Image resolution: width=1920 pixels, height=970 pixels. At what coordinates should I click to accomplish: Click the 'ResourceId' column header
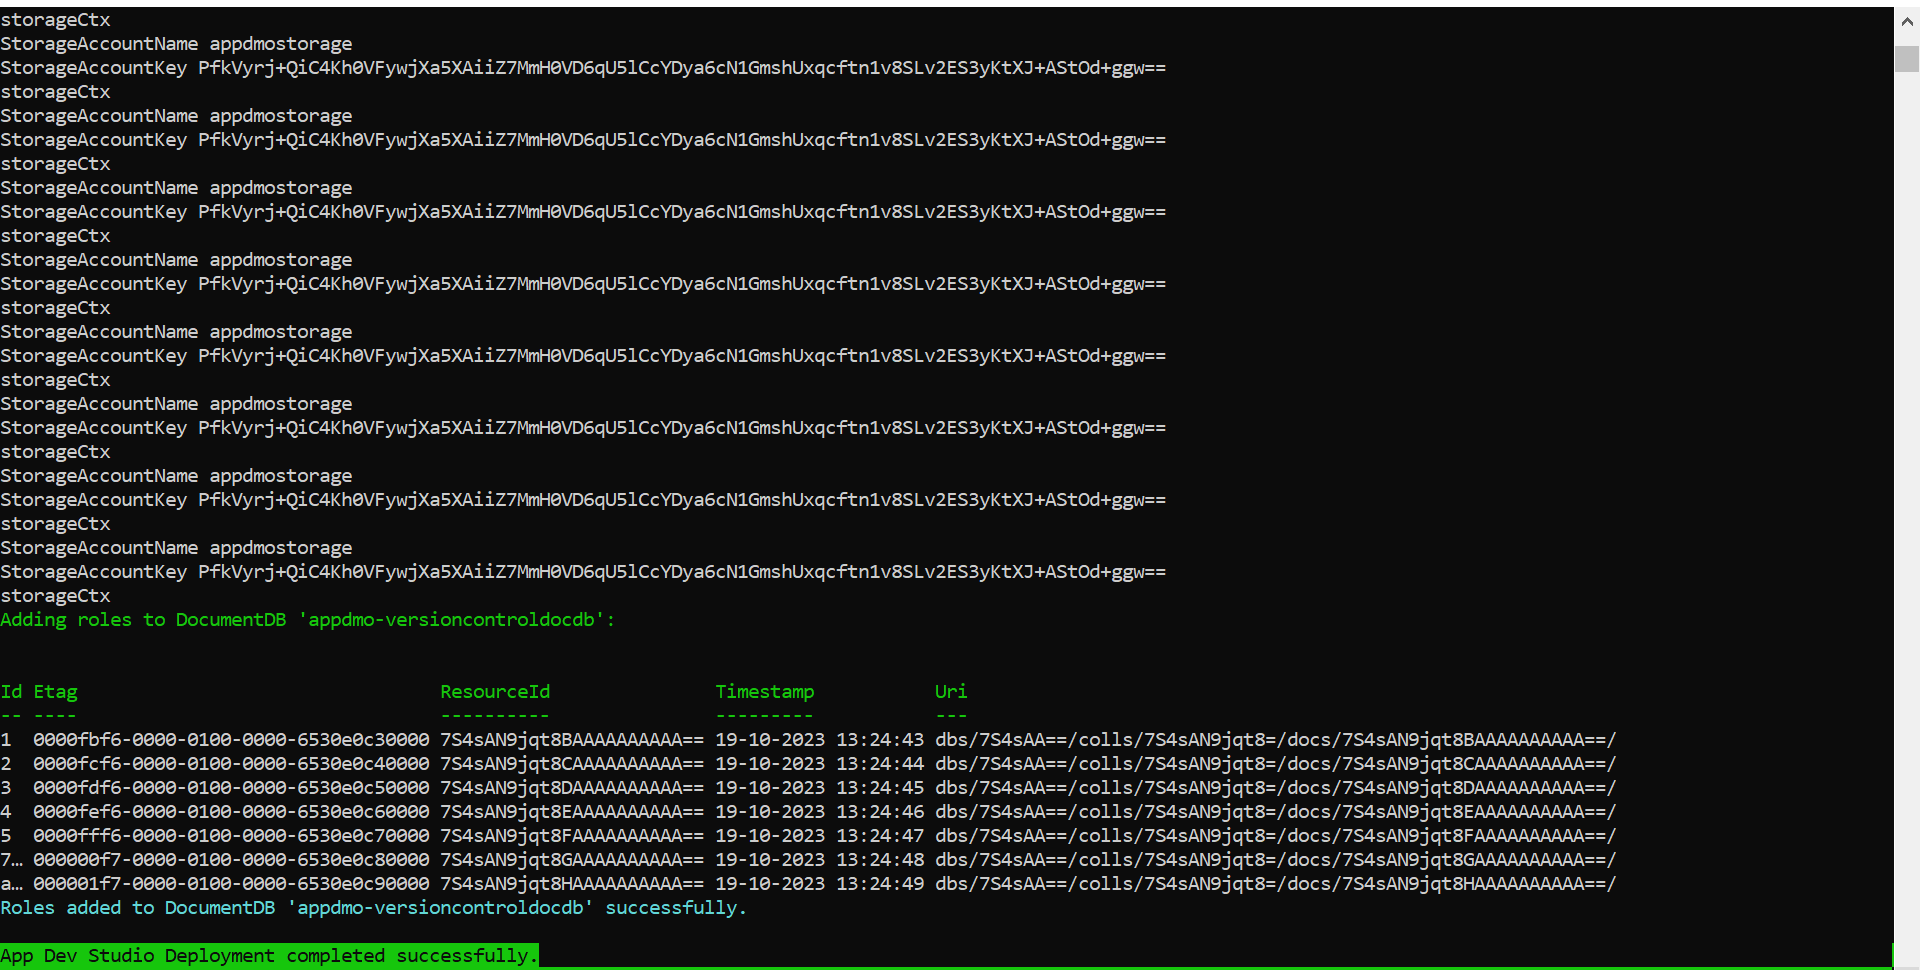tap(495, 692)
